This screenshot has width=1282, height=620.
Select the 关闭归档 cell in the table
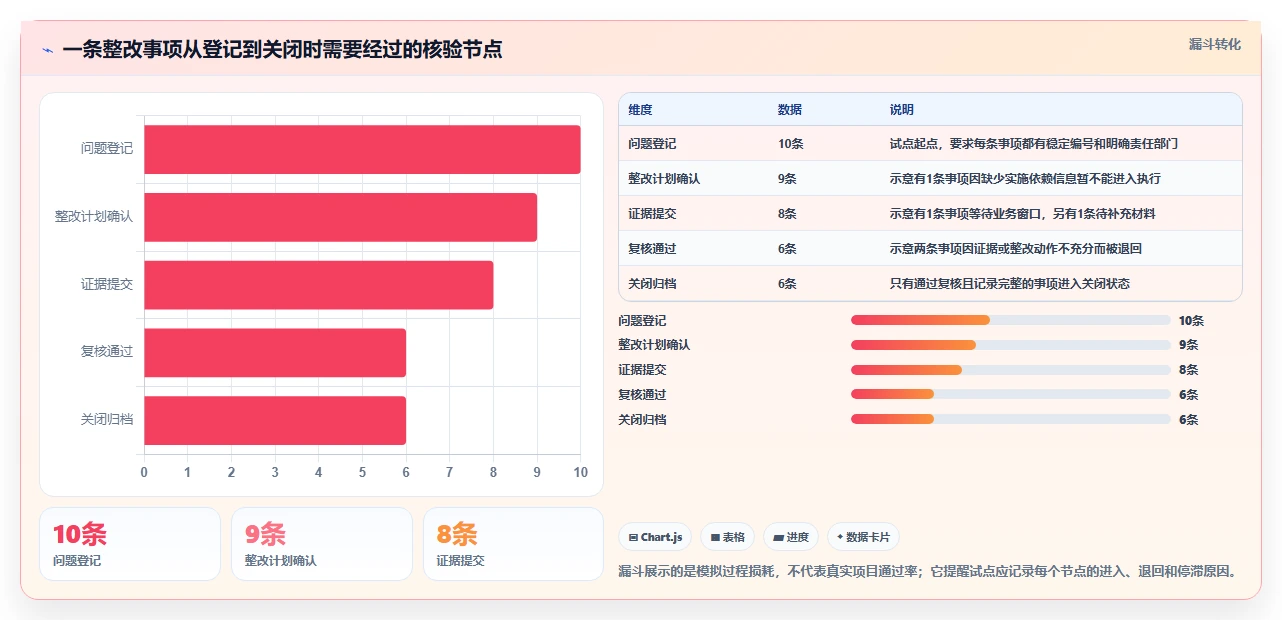point(653,284)
